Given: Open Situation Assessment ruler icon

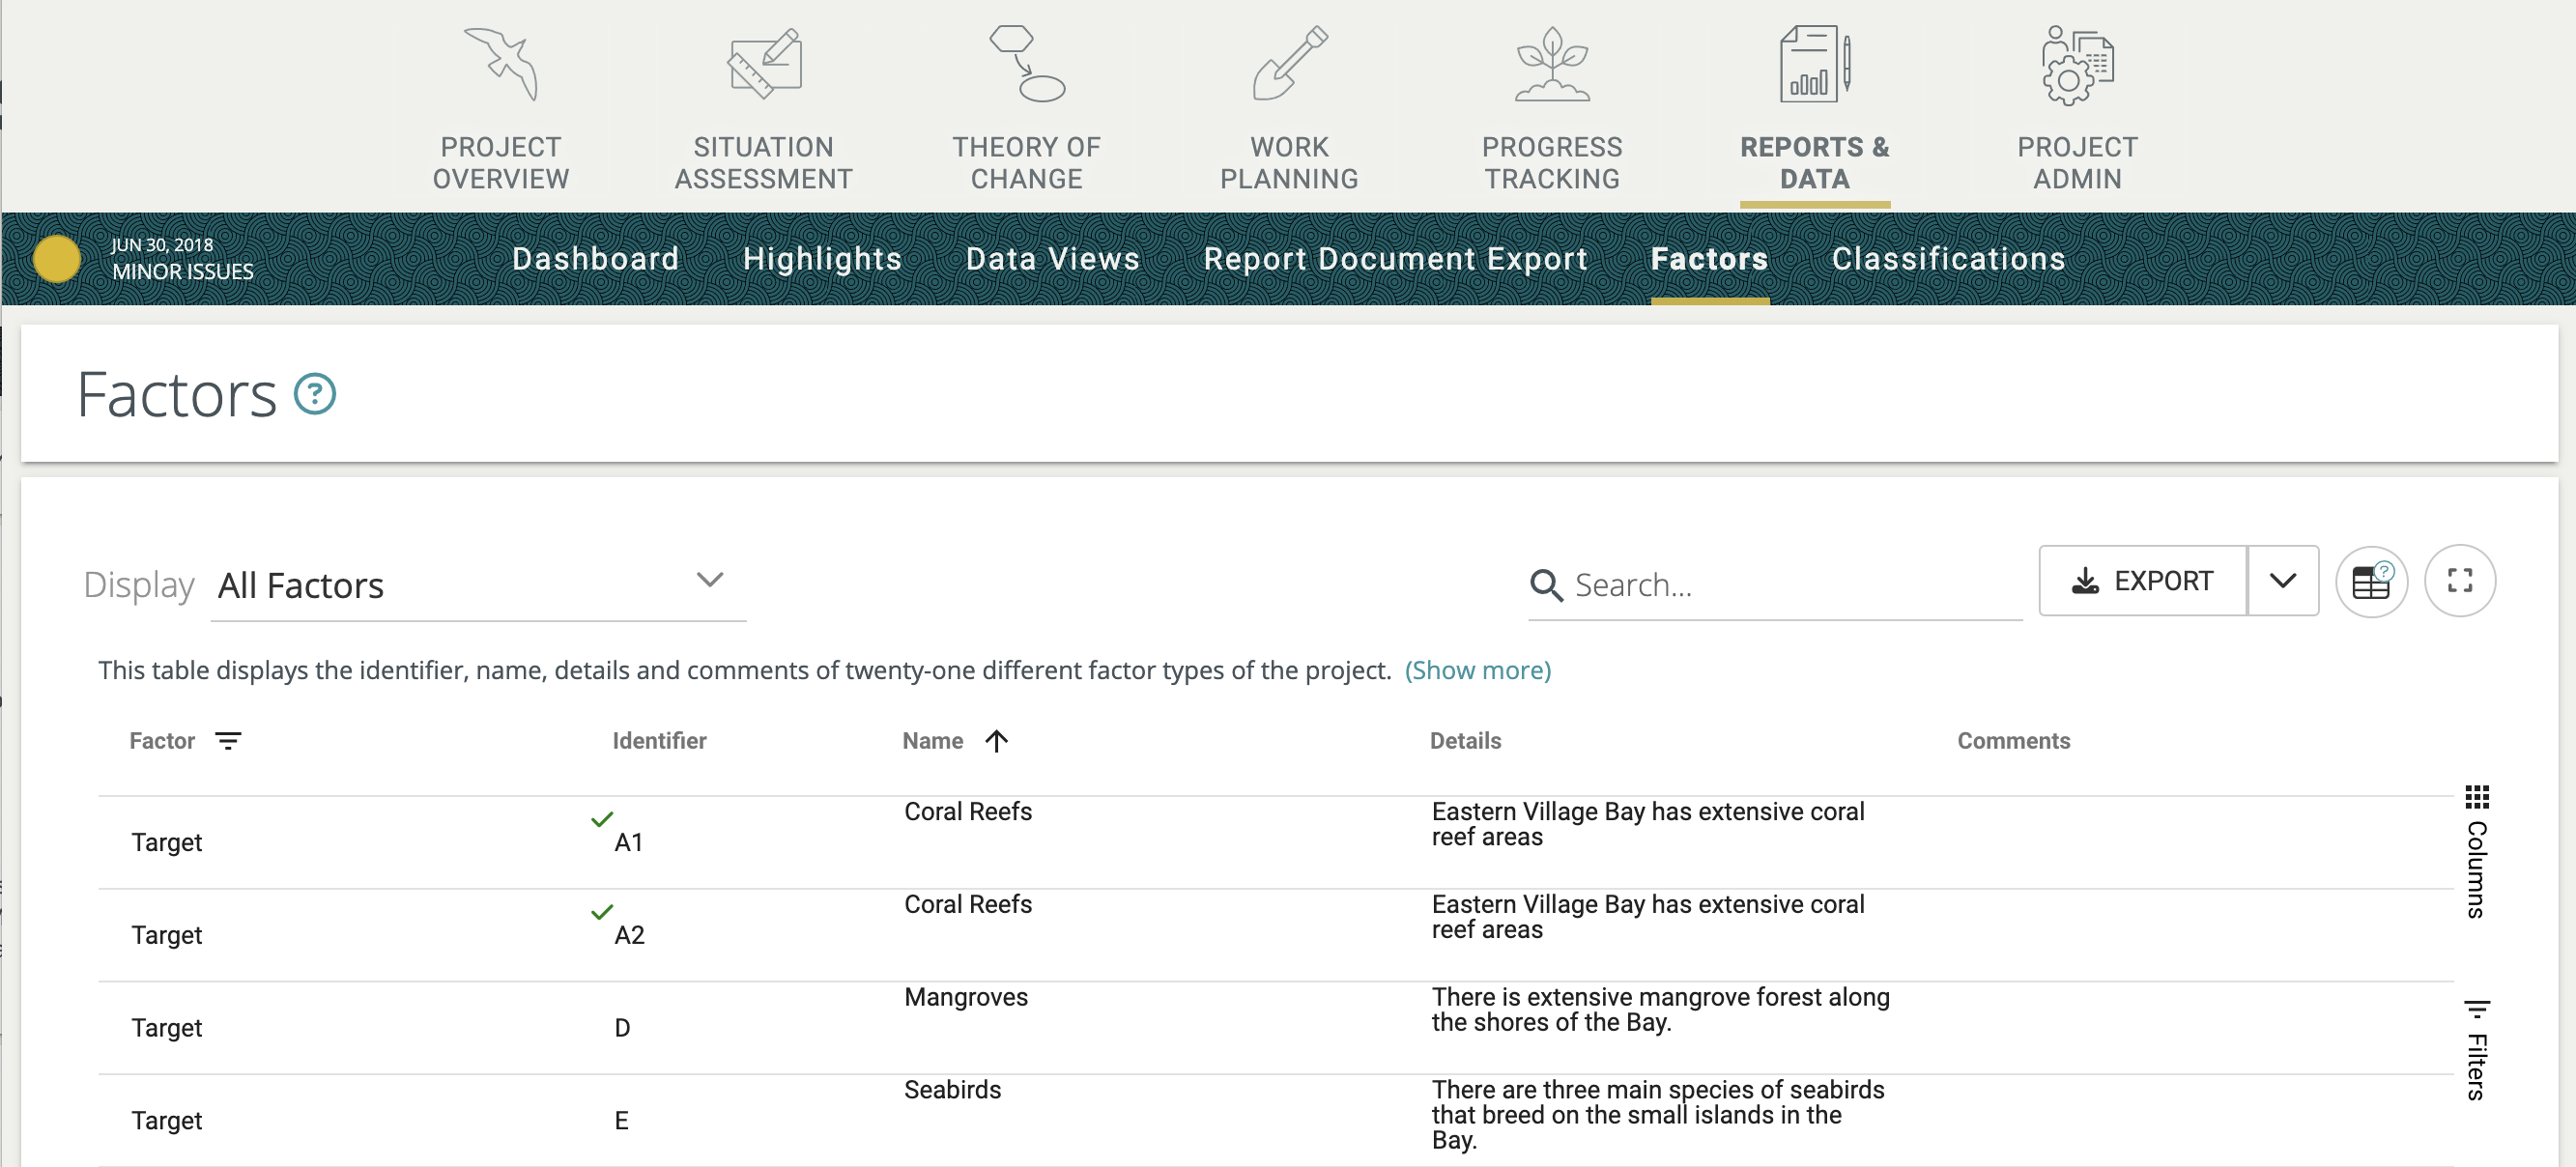Looking at the screenshot, I should coord(763,64).
